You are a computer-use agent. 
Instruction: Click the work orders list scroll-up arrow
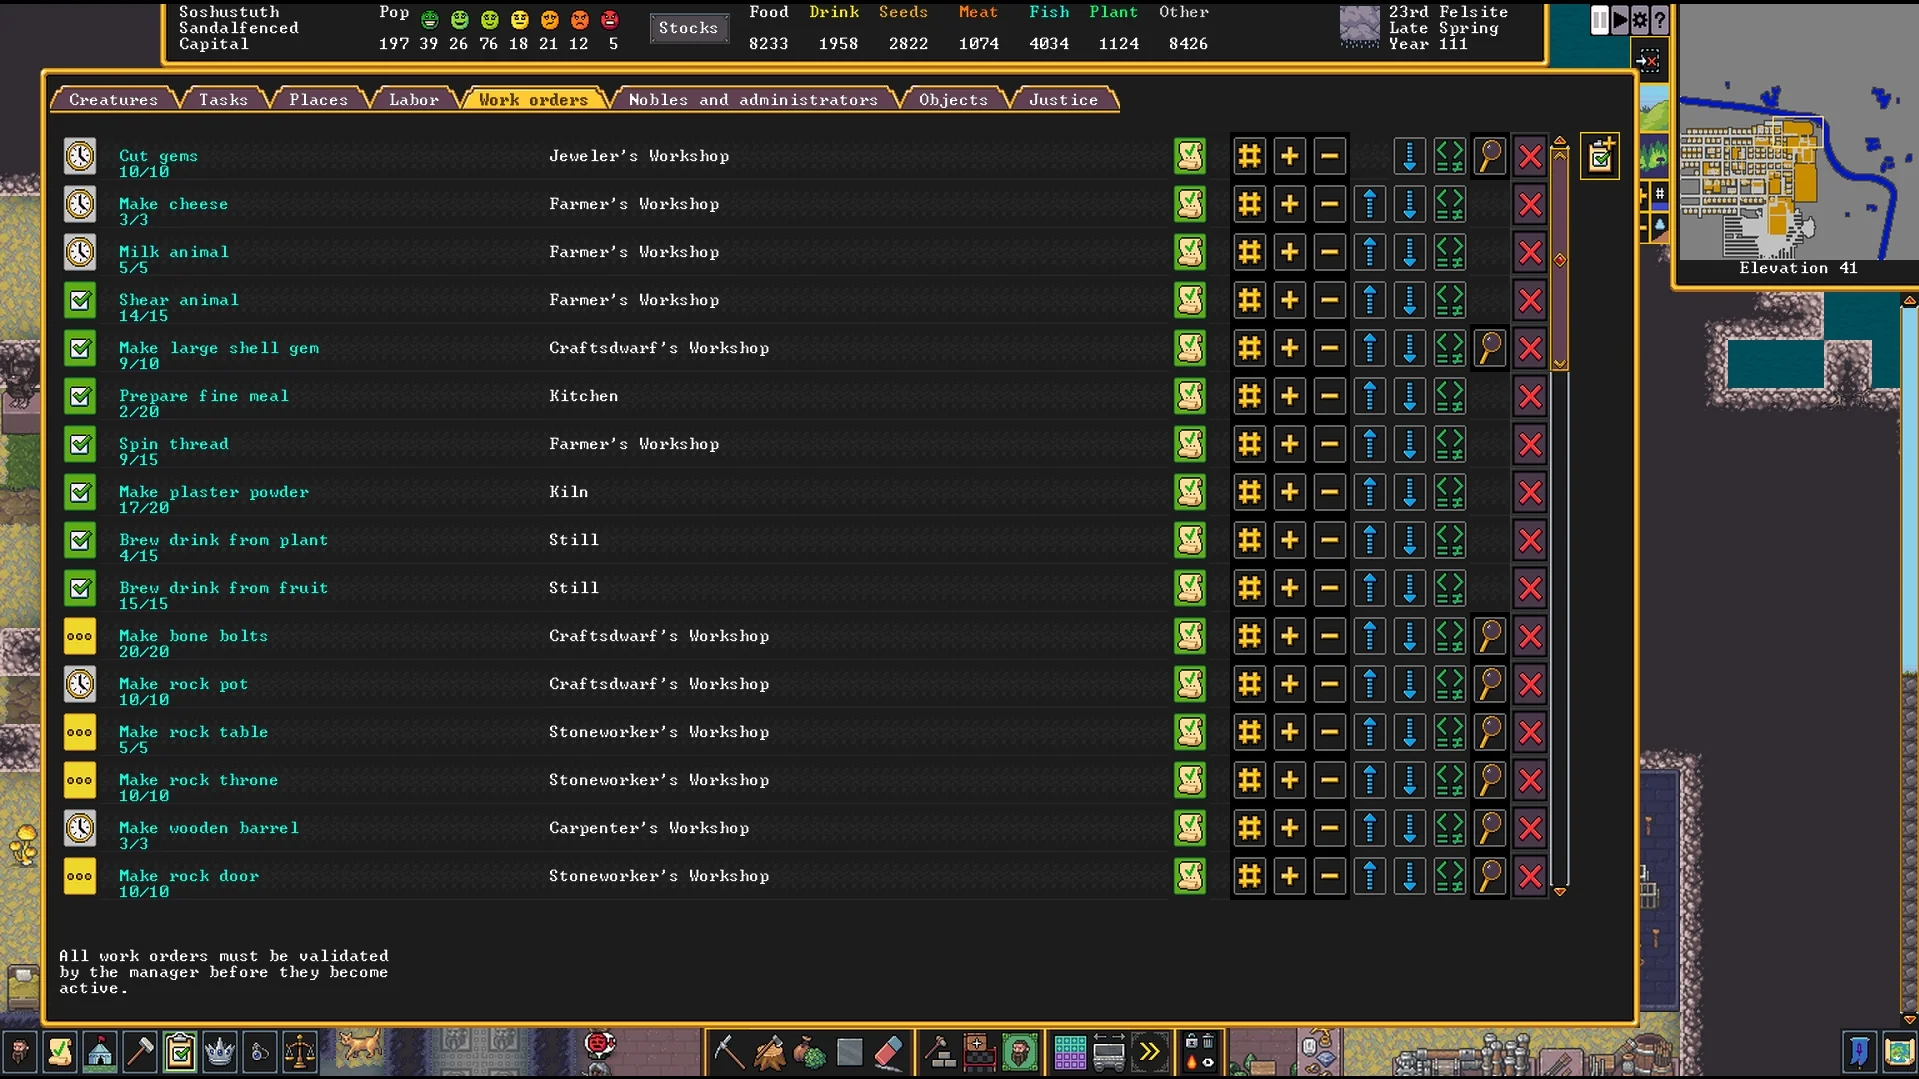point(1560,141)
